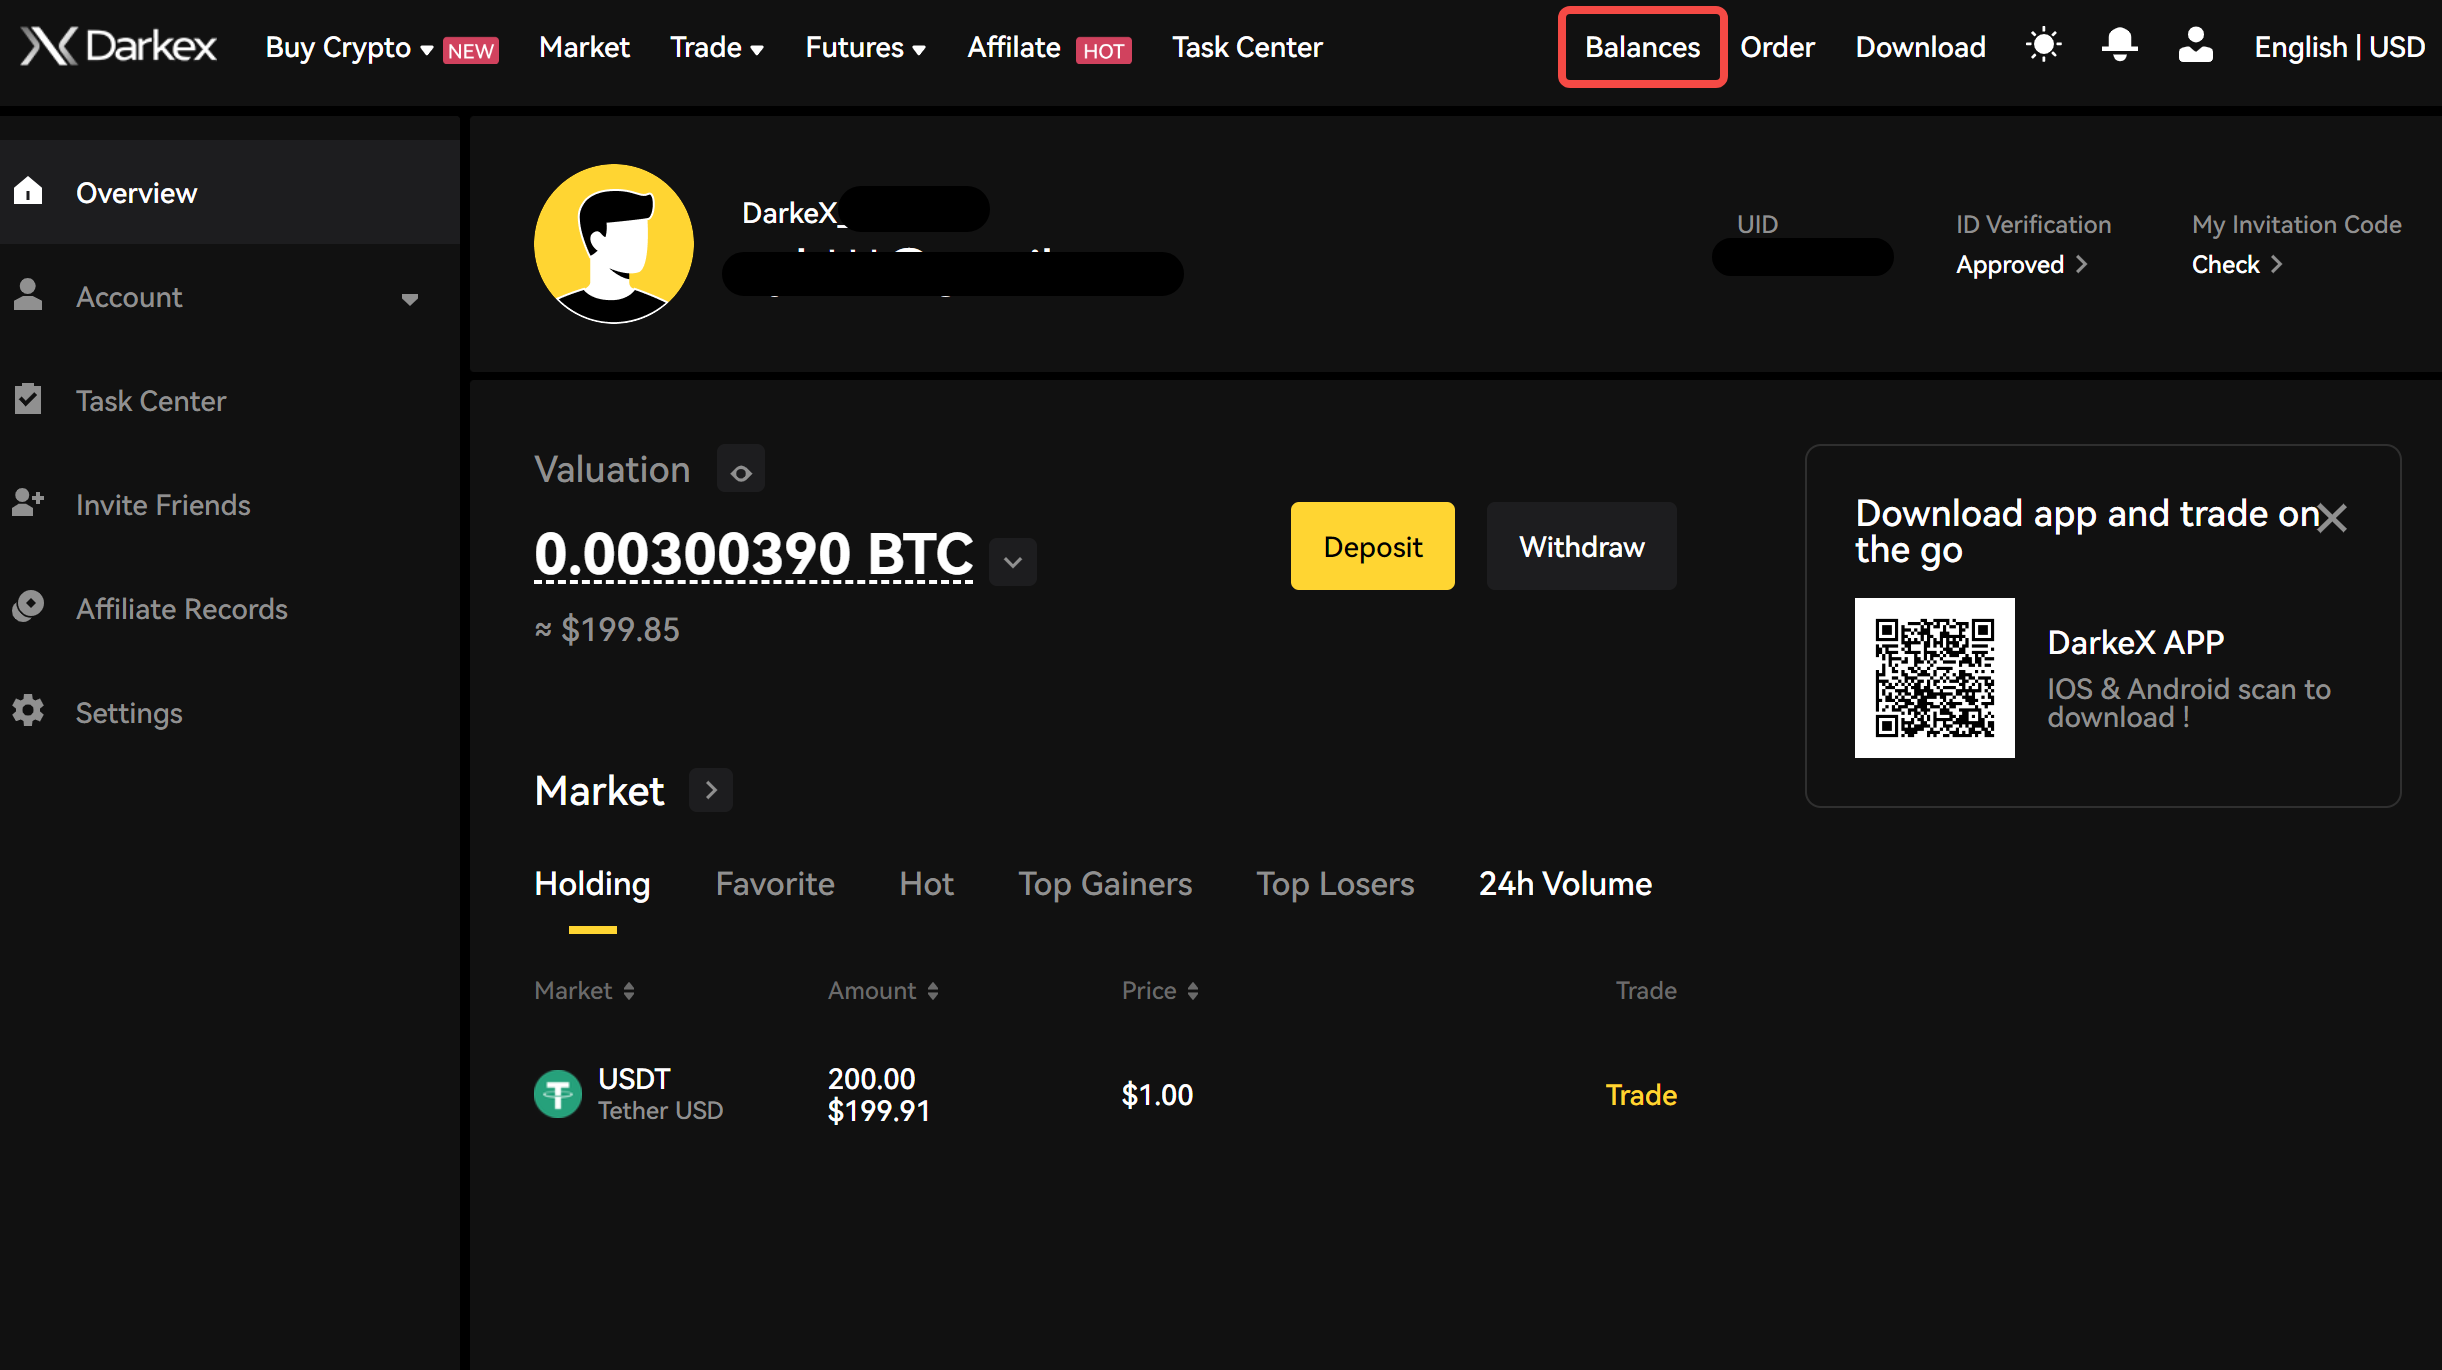Image resolution: width=2442 pixels, height=1370 pixels.
Task: Toggle the light/dark theme sun icon
Action: [x=2043, y=46]
